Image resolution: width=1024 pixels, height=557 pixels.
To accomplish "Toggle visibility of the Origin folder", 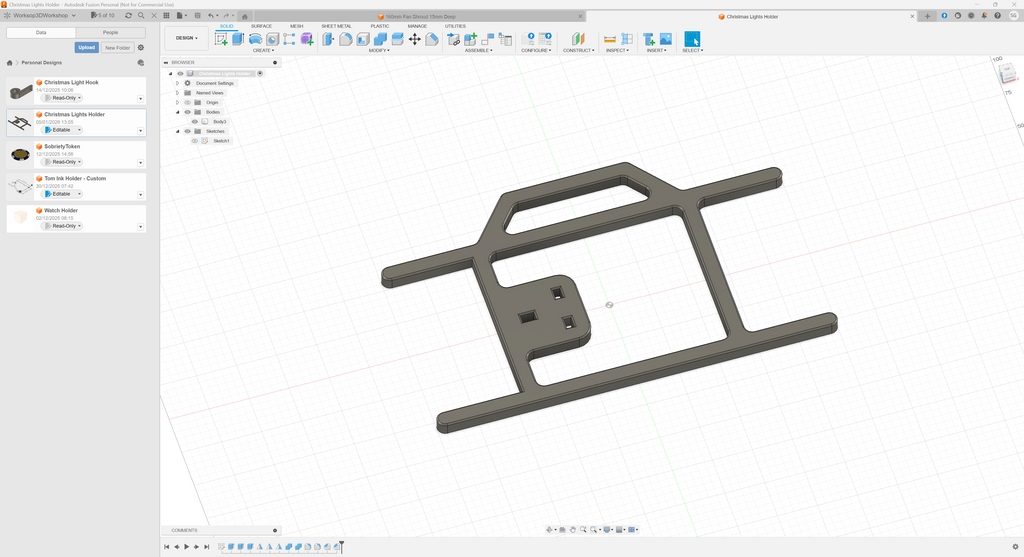I will click(x=187, y=103).
